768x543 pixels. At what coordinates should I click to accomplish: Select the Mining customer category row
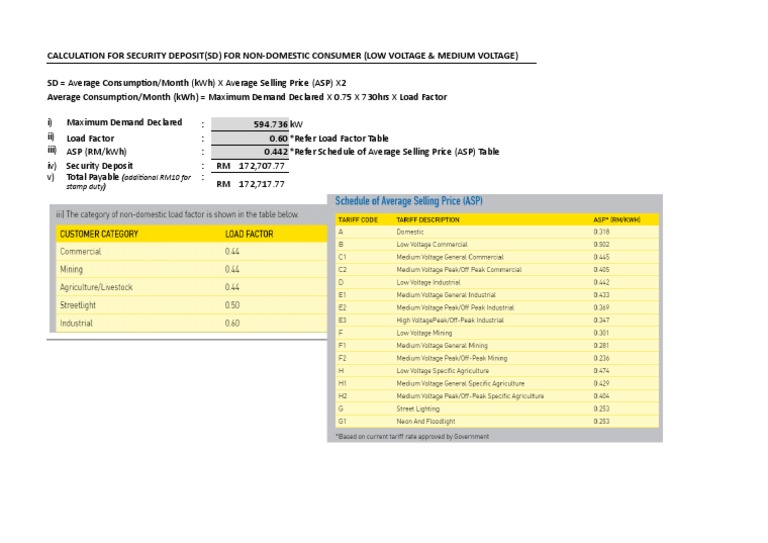point(192,269)
